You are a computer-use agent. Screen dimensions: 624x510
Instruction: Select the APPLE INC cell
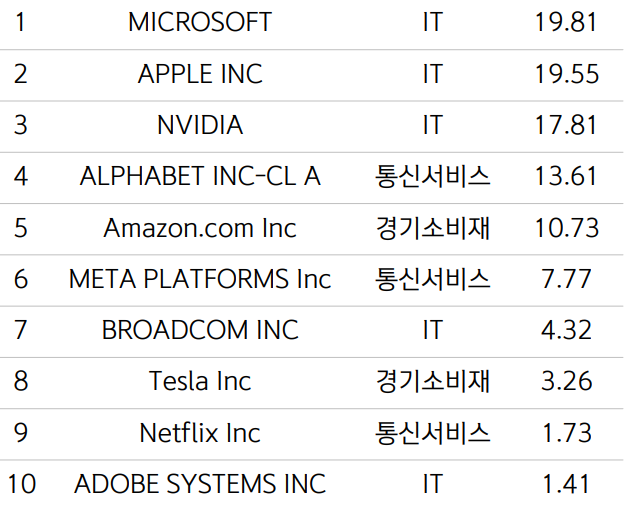pos(200,74)
